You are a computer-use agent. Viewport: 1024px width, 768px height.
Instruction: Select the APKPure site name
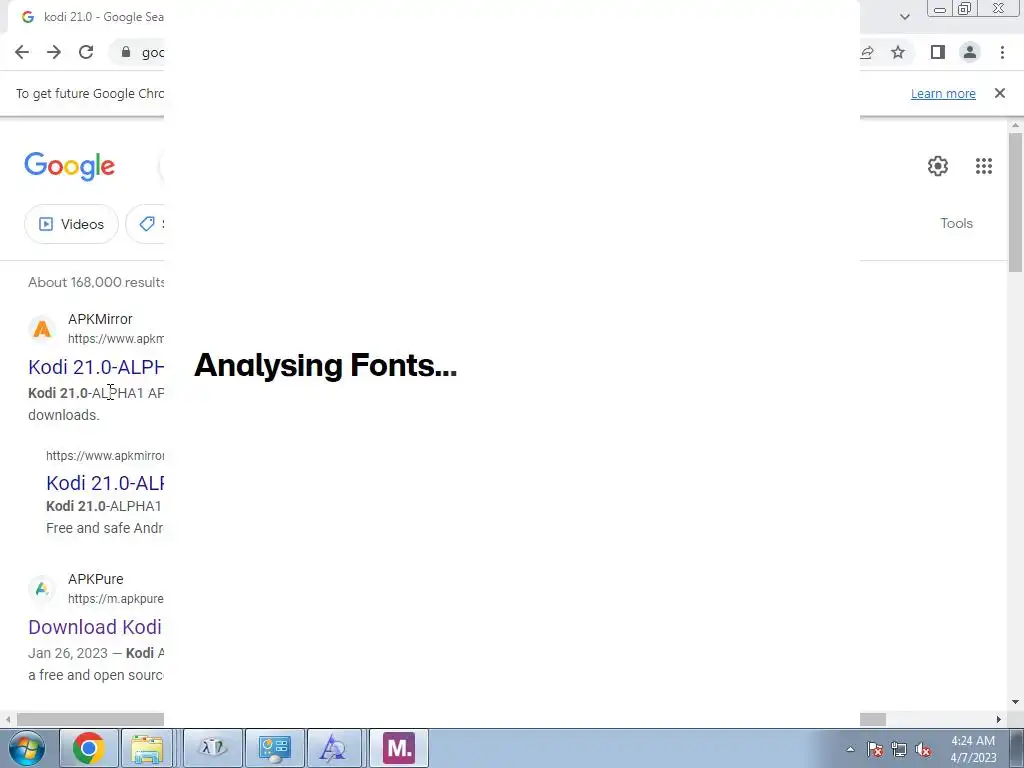tap(95, 579)
